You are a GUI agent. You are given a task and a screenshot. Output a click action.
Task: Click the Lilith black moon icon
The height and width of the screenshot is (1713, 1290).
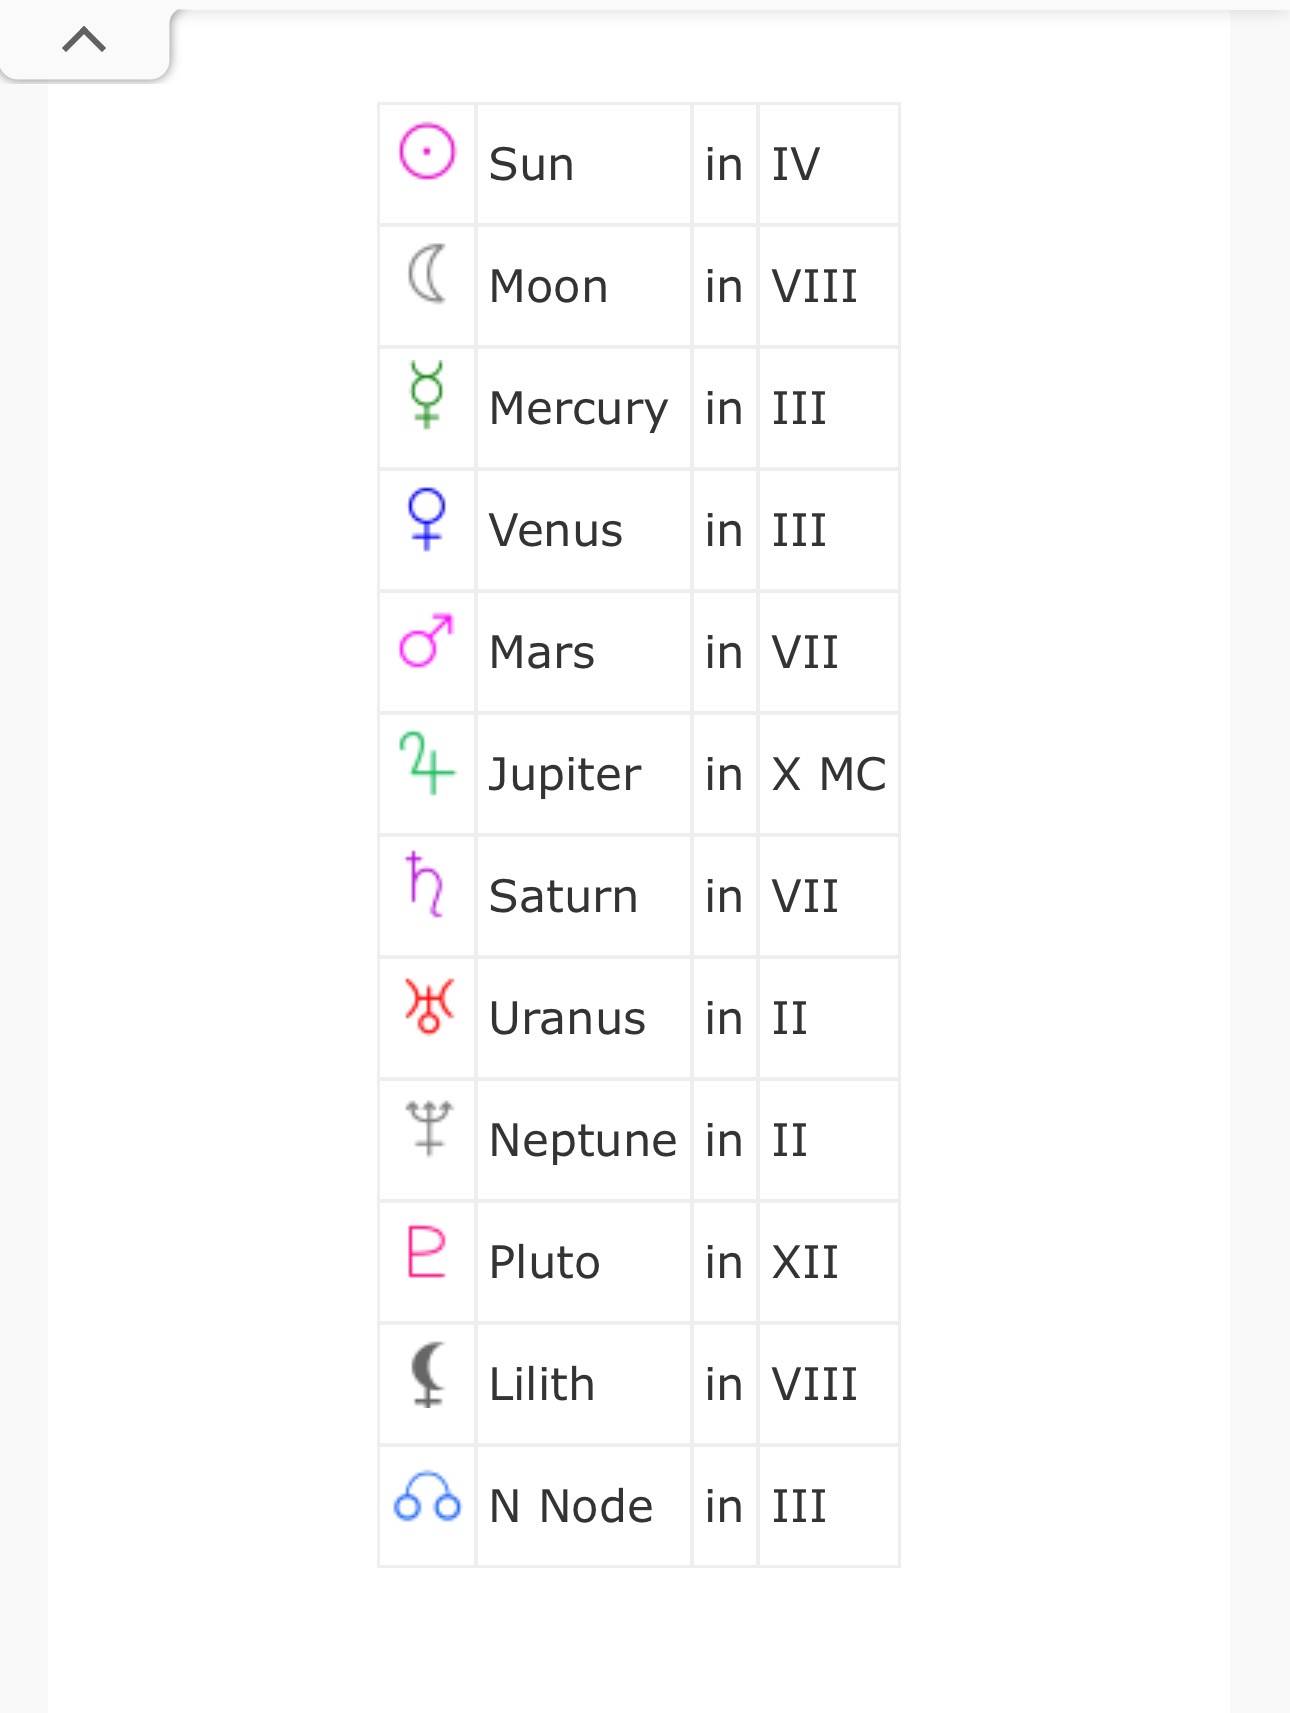coord(428,1374)
